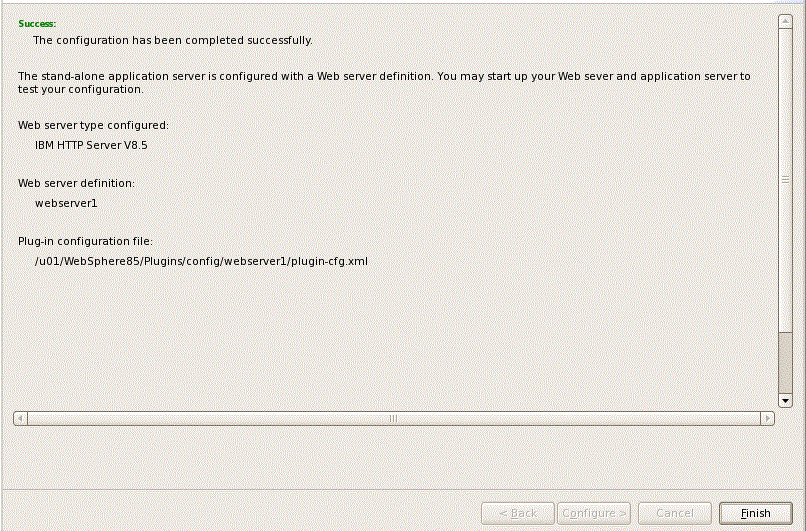Click the "IBM HTTP Server V8.5" text
The image size is (806, 531).
pyautogui.click(x=91, y=145)
